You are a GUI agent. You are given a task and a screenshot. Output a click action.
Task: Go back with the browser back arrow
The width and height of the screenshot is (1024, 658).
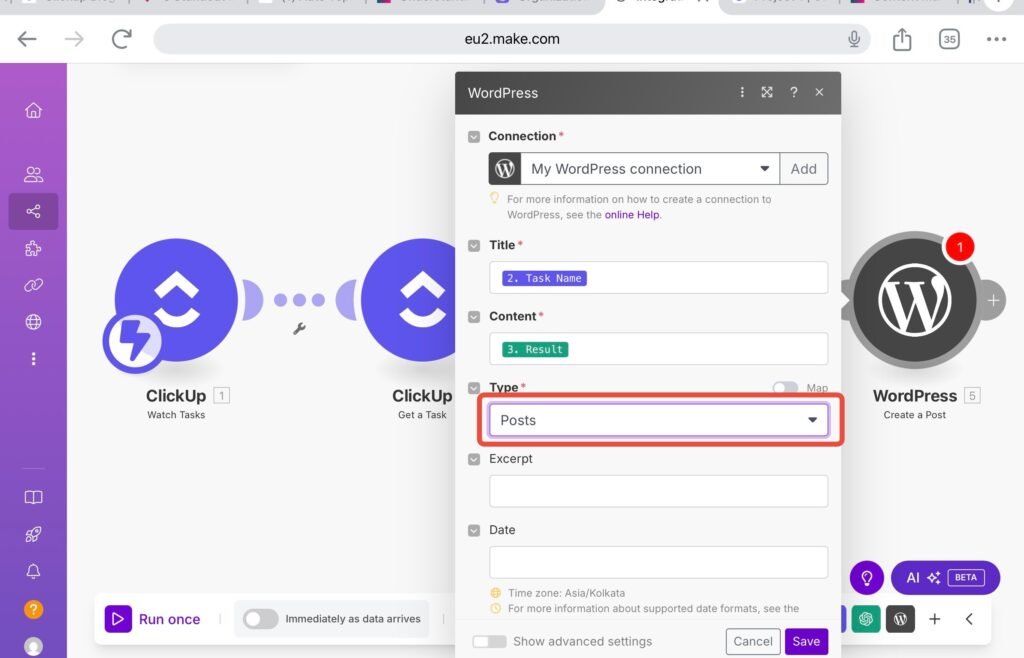27,39
